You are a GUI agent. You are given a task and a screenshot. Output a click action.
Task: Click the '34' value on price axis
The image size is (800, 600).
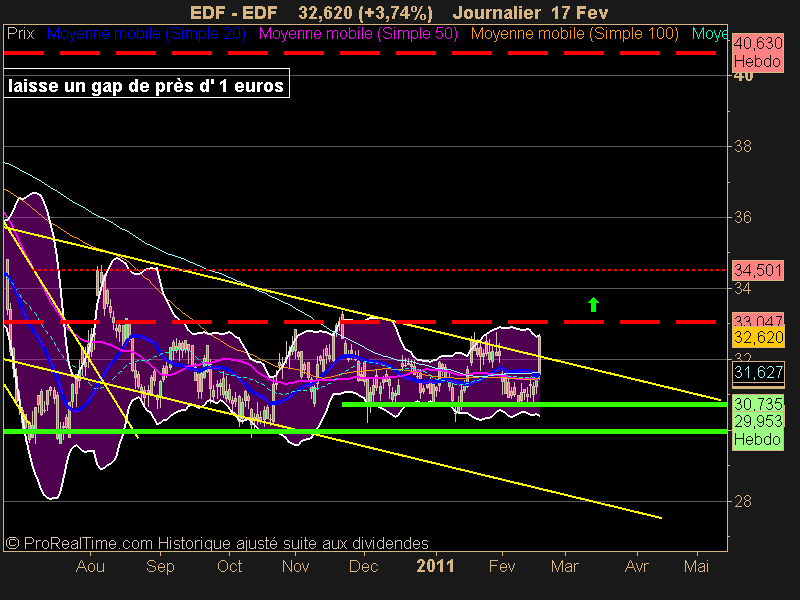(x=743, y=289)
